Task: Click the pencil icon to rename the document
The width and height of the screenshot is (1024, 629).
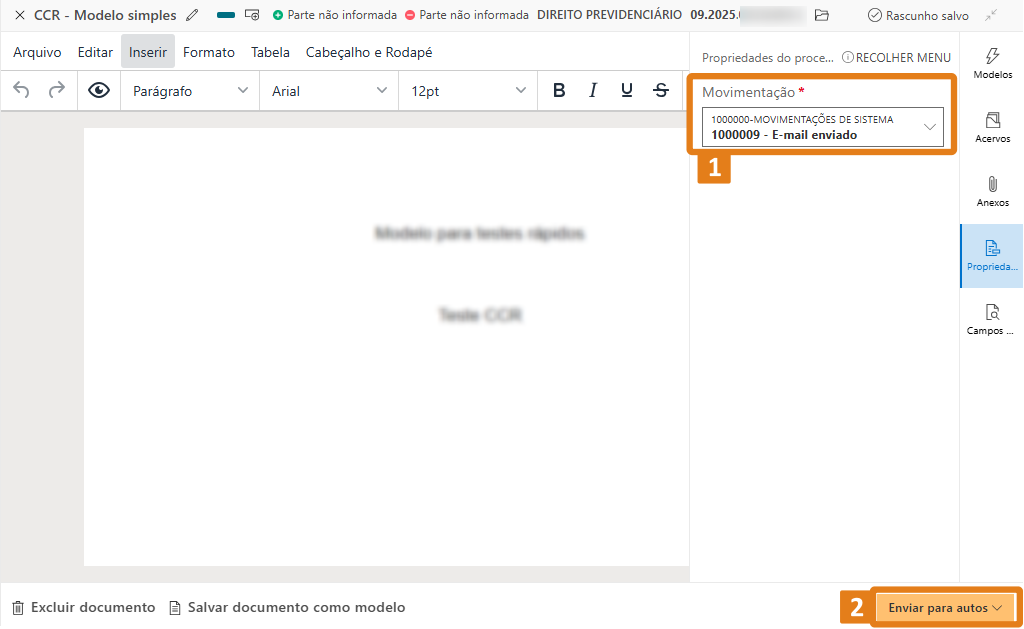Action: point(191,15)
